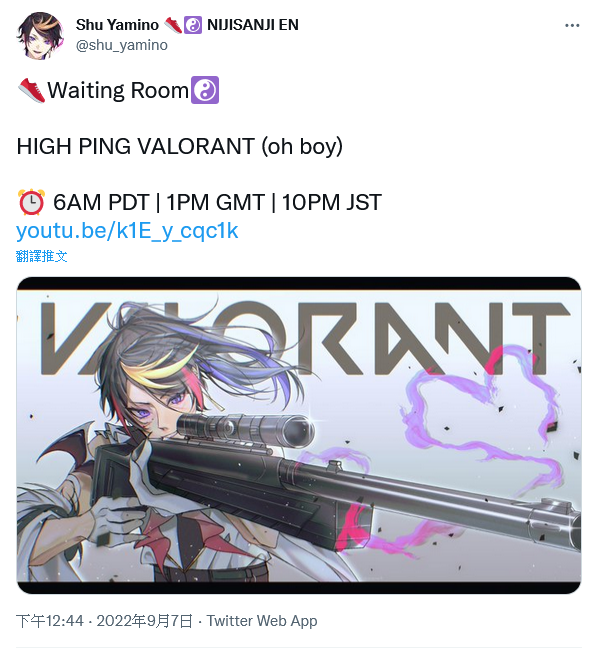This screenshot has height=648, width=598.
Task: Open the Shu Yamino display name link
Action: [x=117, y=25]
